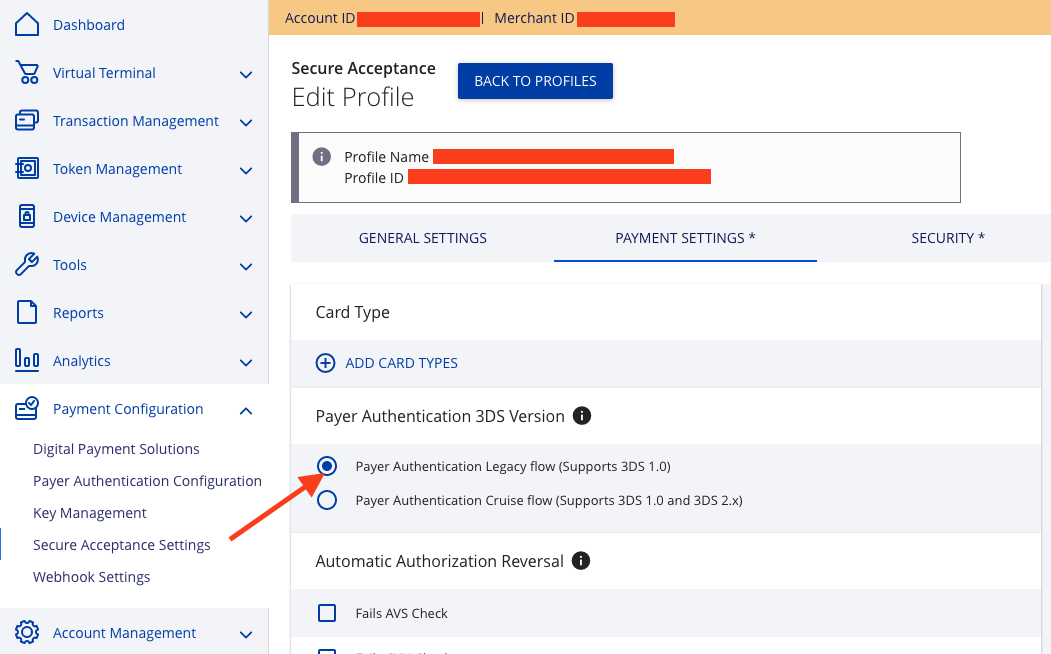Open the Dashboard link
The image size is (1051, 654).
(x=88, y=25)
